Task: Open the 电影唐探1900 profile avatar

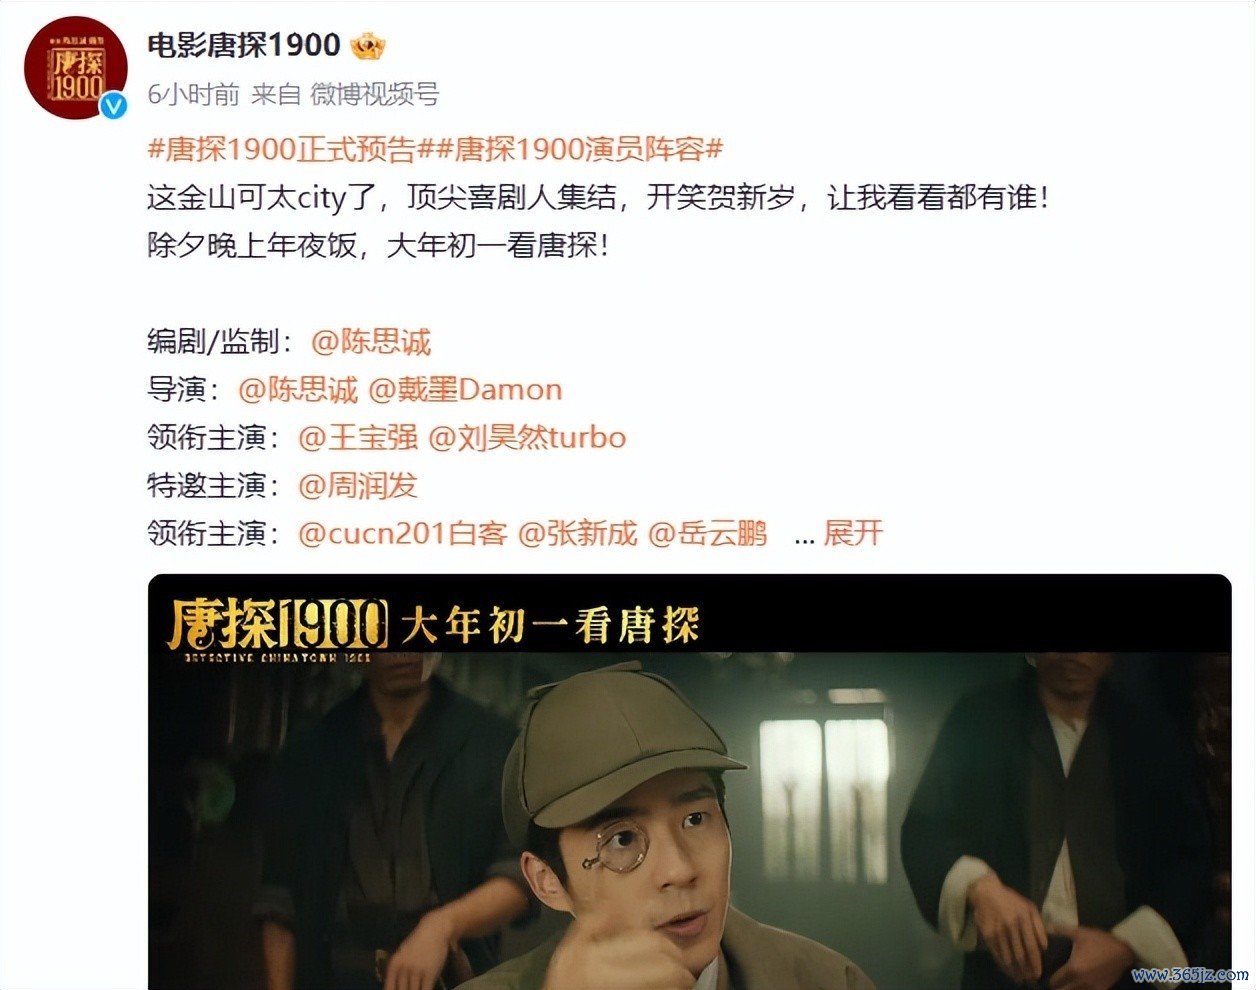Action: click(76, 67)
